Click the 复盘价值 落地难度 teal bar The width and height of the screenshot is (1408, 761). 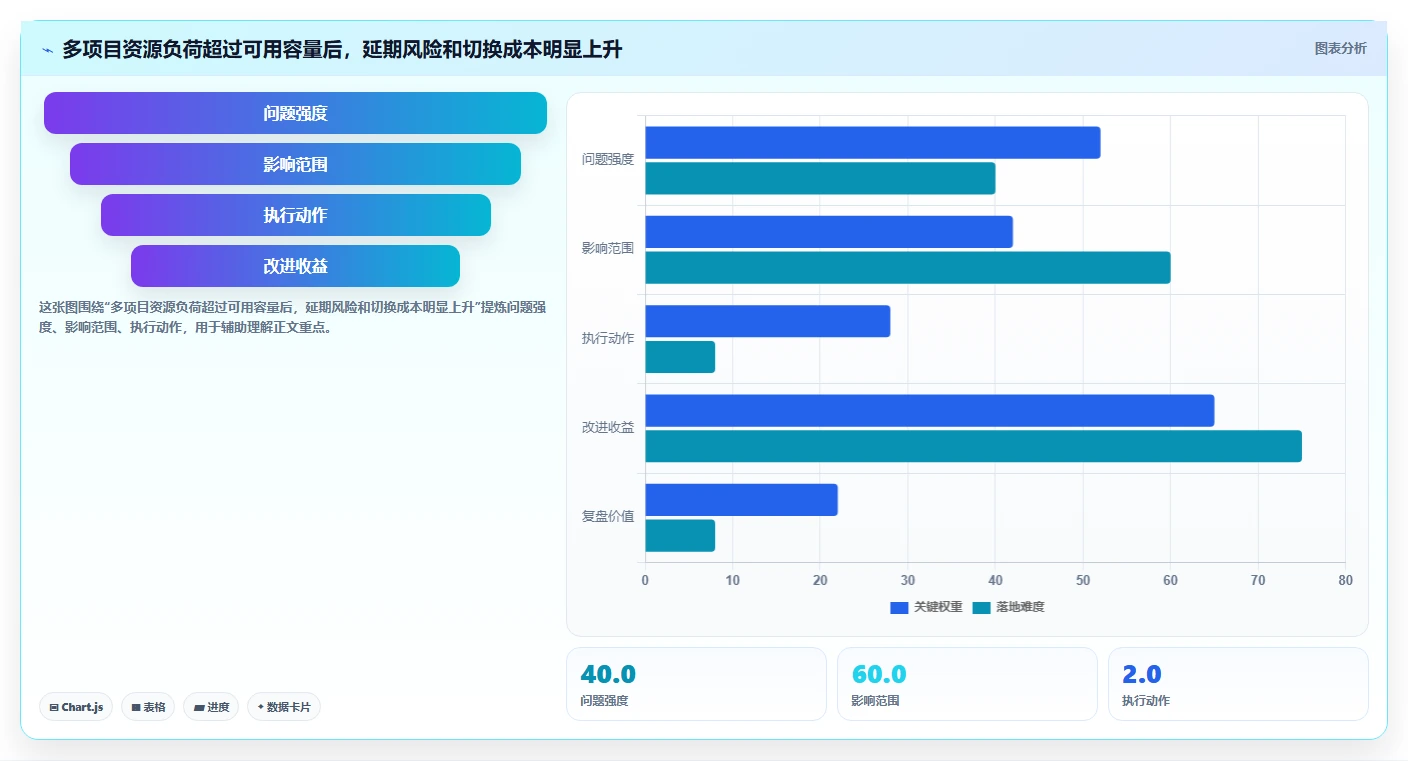click(x=680, y=536)
